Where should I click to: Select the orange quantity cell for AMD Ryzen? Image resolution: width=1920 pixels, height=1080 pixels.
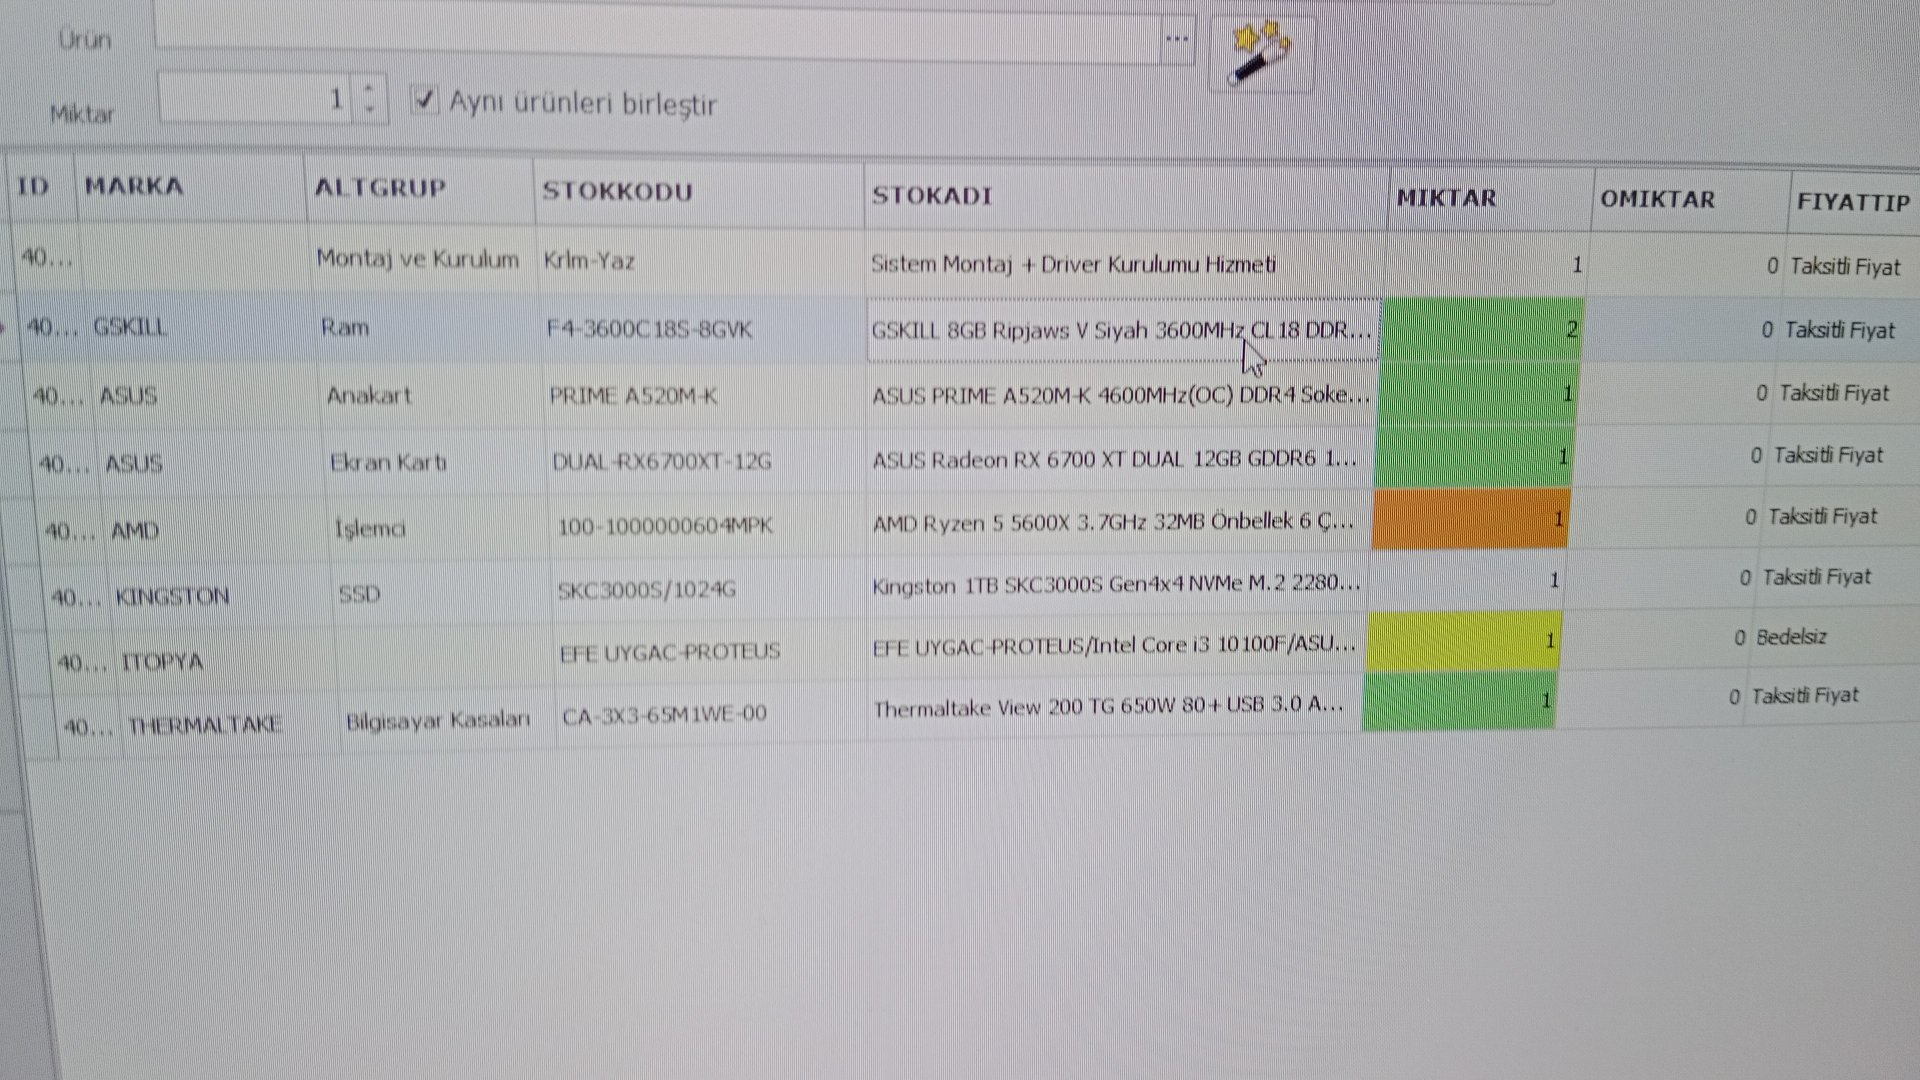coord(1468,519)
